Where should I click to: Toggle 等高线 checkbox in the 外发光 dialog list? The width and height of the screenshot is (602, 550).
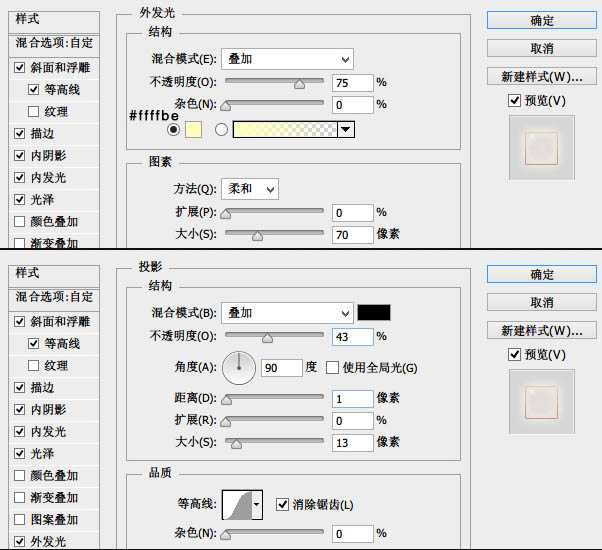(33, 89)
